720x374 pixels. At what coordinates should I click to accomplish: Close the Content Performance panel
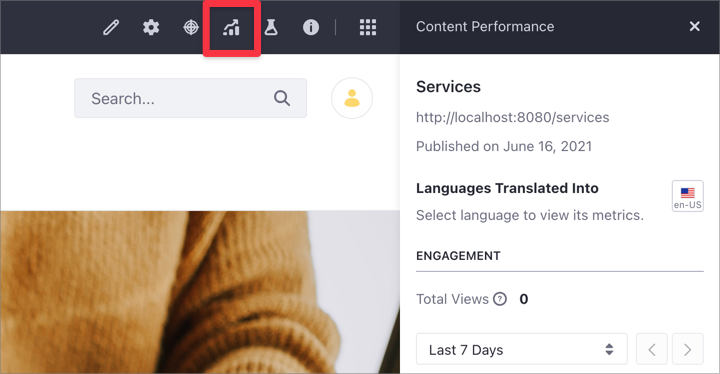695,27
